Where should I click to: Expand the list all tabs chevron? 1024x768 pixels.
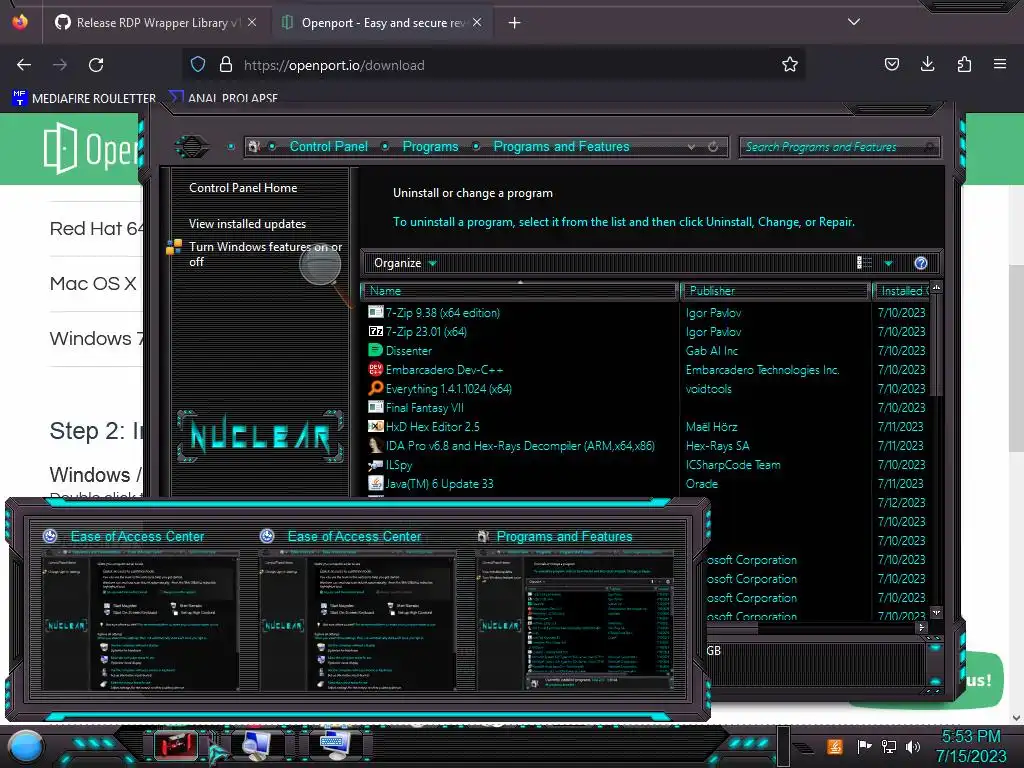[854, 22]
